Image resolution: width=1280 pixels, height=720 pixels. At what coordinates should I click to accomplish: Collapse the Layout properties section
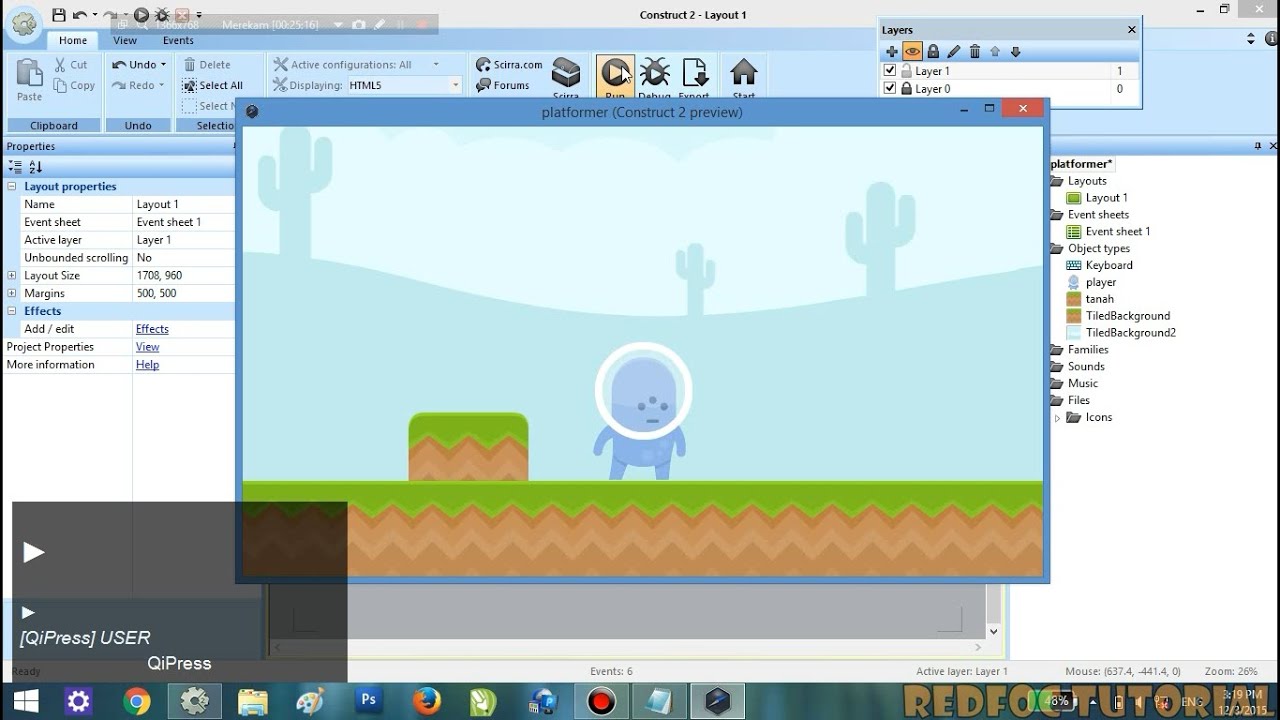pyautogui.click(x=12, y=187)
